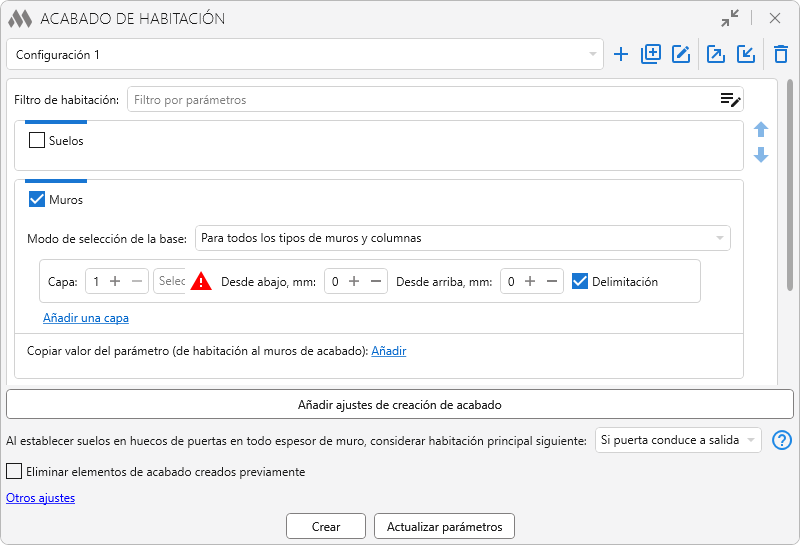The width and height of the screenshot is (800, 545).
Task: Open help for door opening setting
Action: (x=782, y=441)
